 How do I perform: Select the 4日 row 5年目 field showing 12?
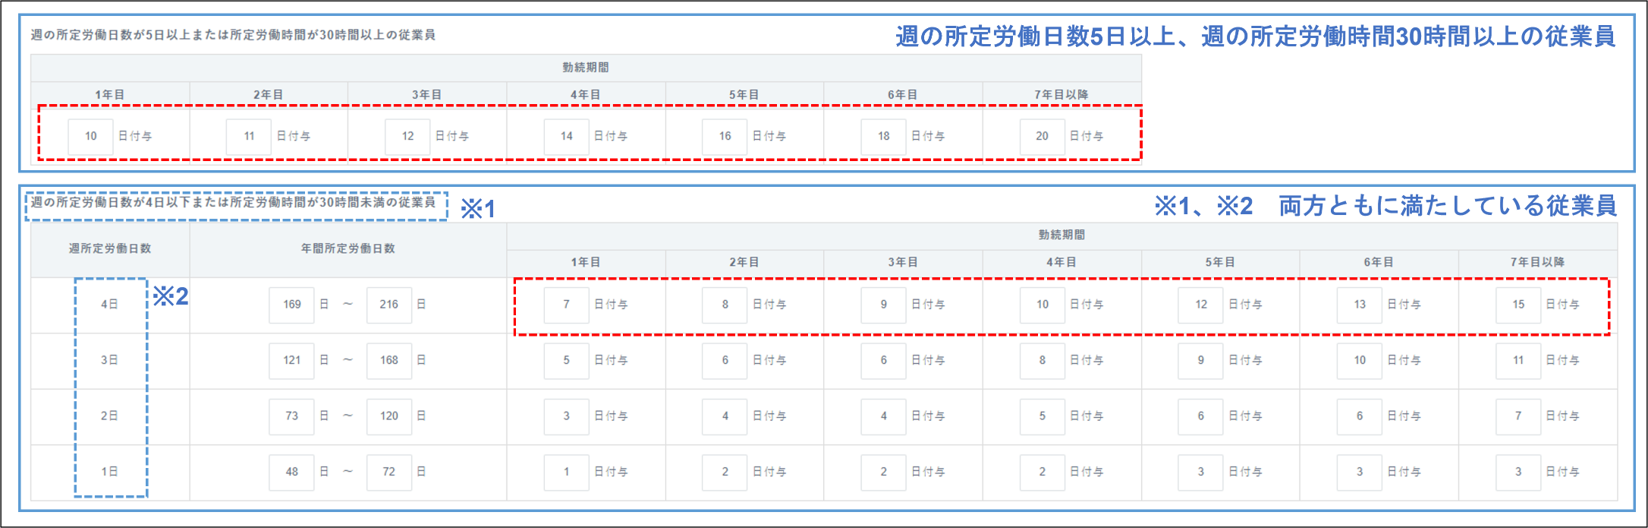pyautogui.click(x=1201, y=305)
